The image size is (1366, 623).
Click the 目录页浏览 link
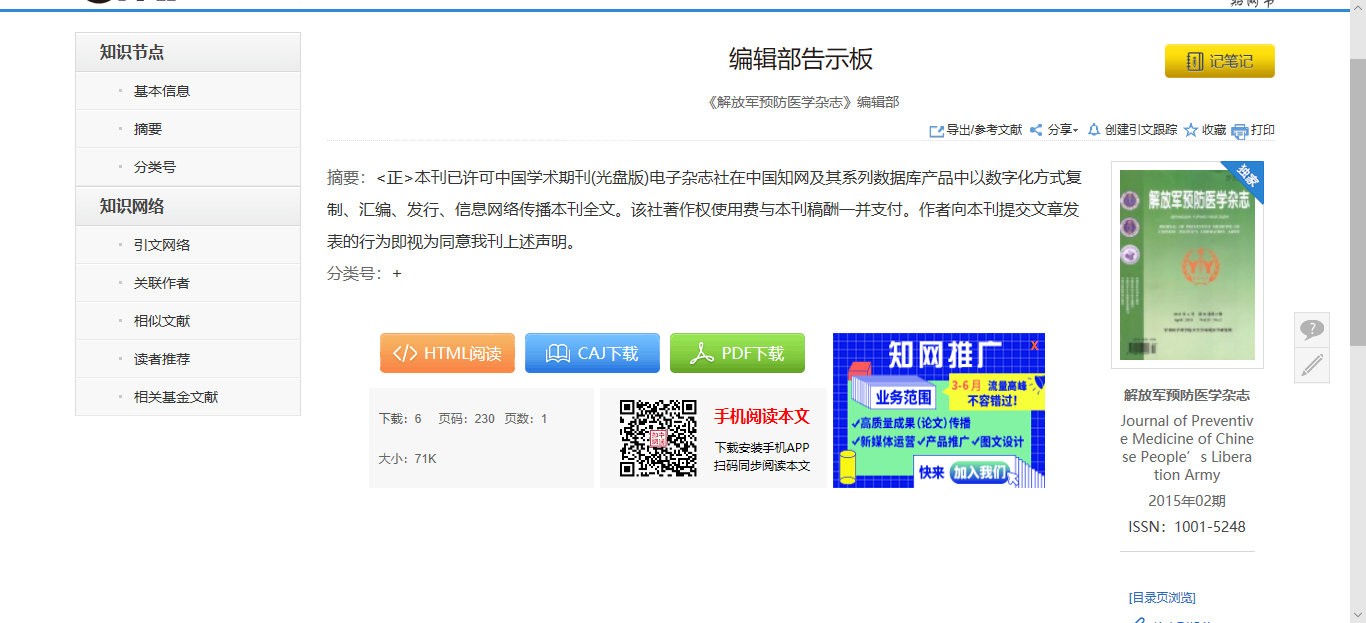pos(1162,598)
